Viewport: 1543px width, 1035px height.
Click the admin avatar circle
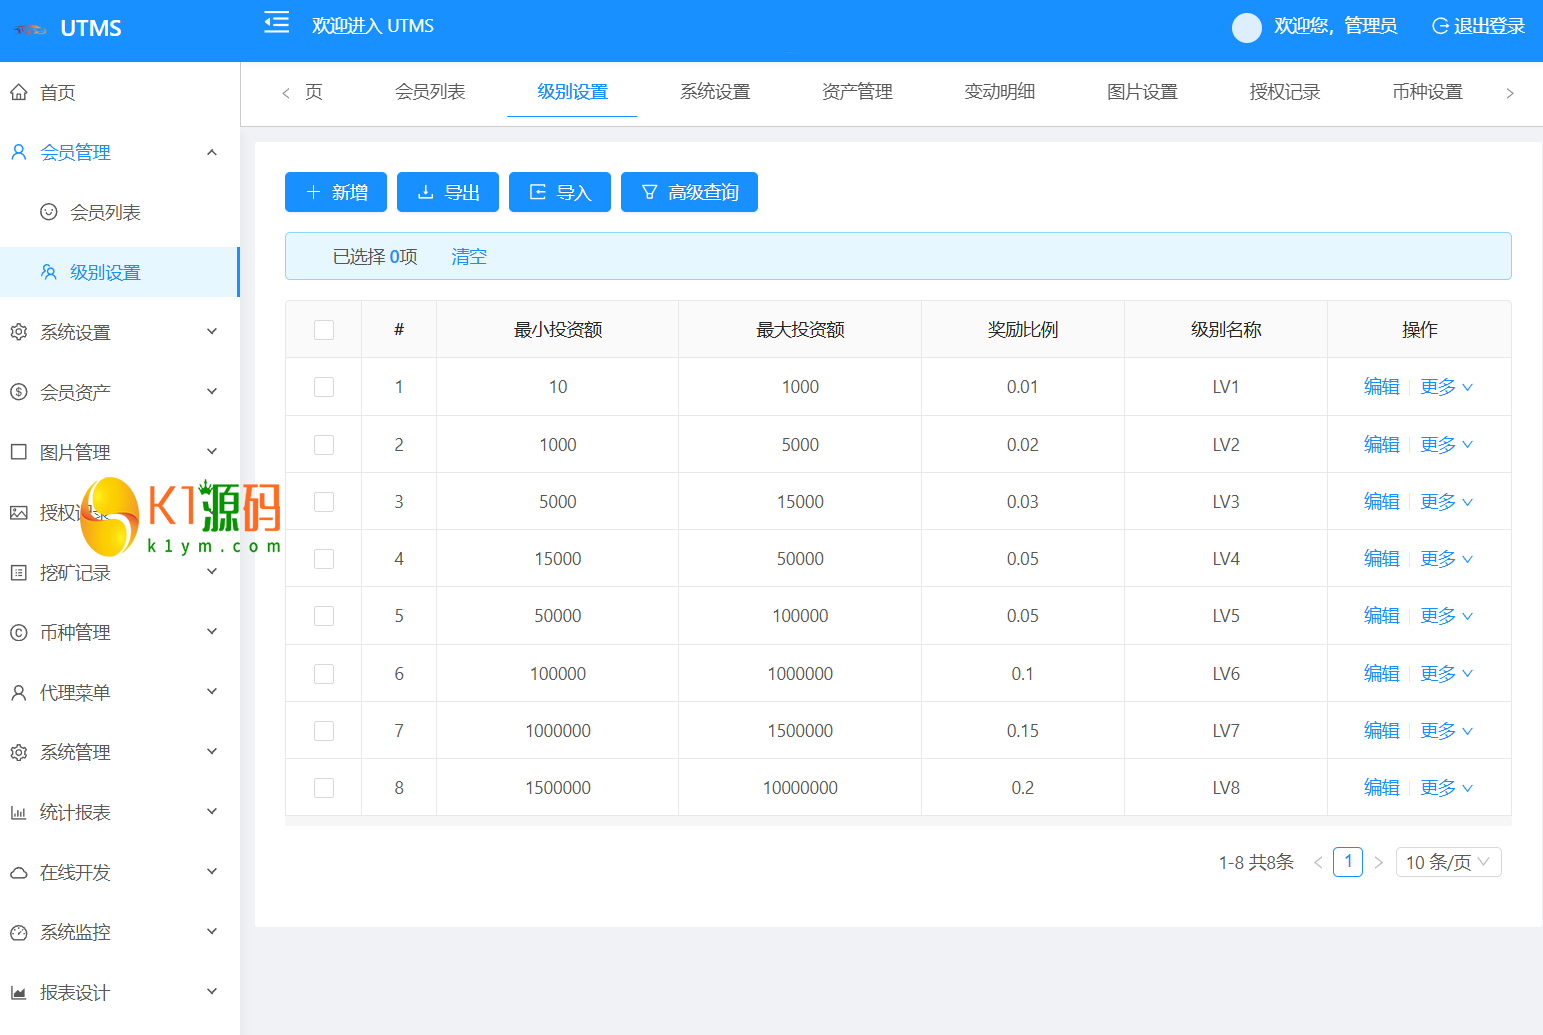[x=1246, y=28]
